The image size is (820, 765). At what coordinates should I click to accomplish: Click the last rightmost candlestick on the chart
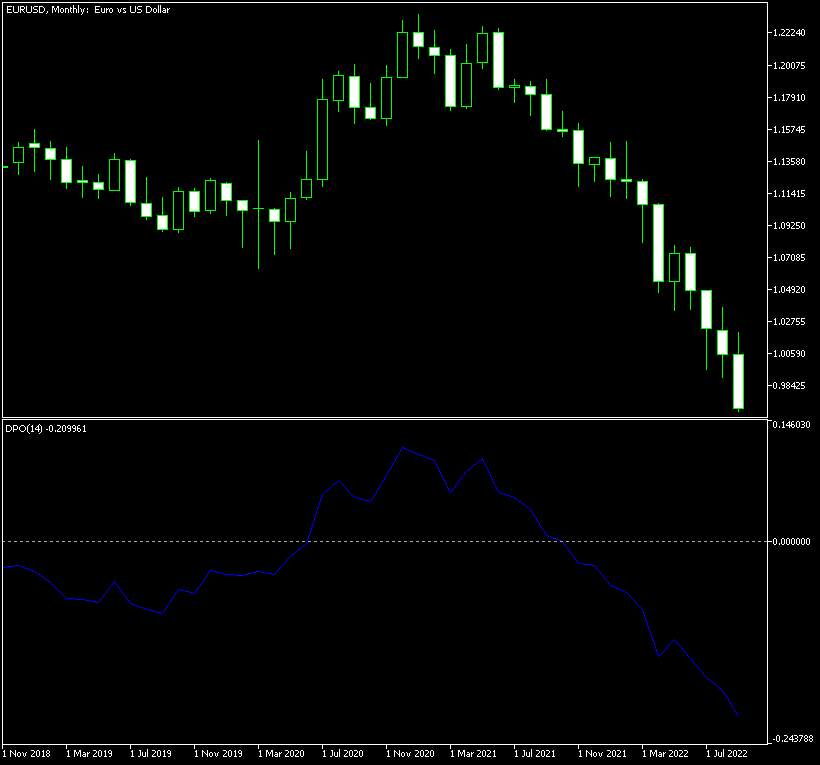point(738,381)
